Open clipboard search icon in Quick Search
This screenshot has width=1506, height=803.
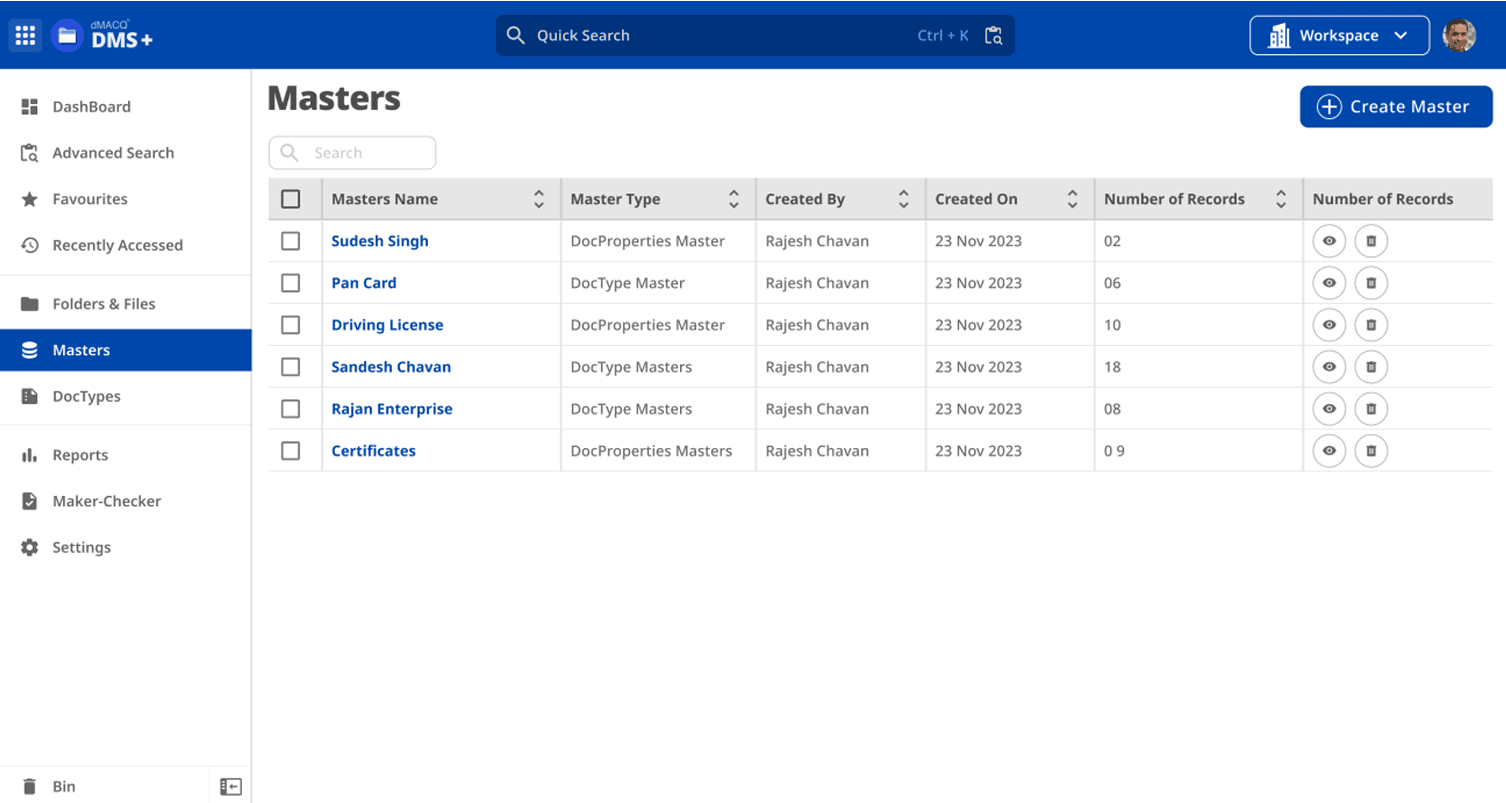[x=993, y=36]
